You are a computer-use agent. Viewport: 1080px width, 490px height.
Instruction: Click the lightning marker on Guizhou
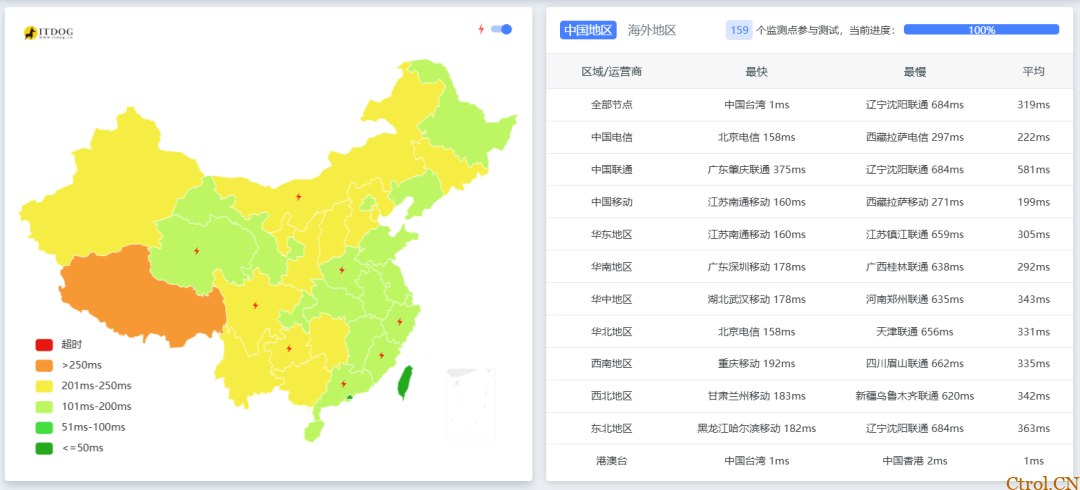click(289, 349)
